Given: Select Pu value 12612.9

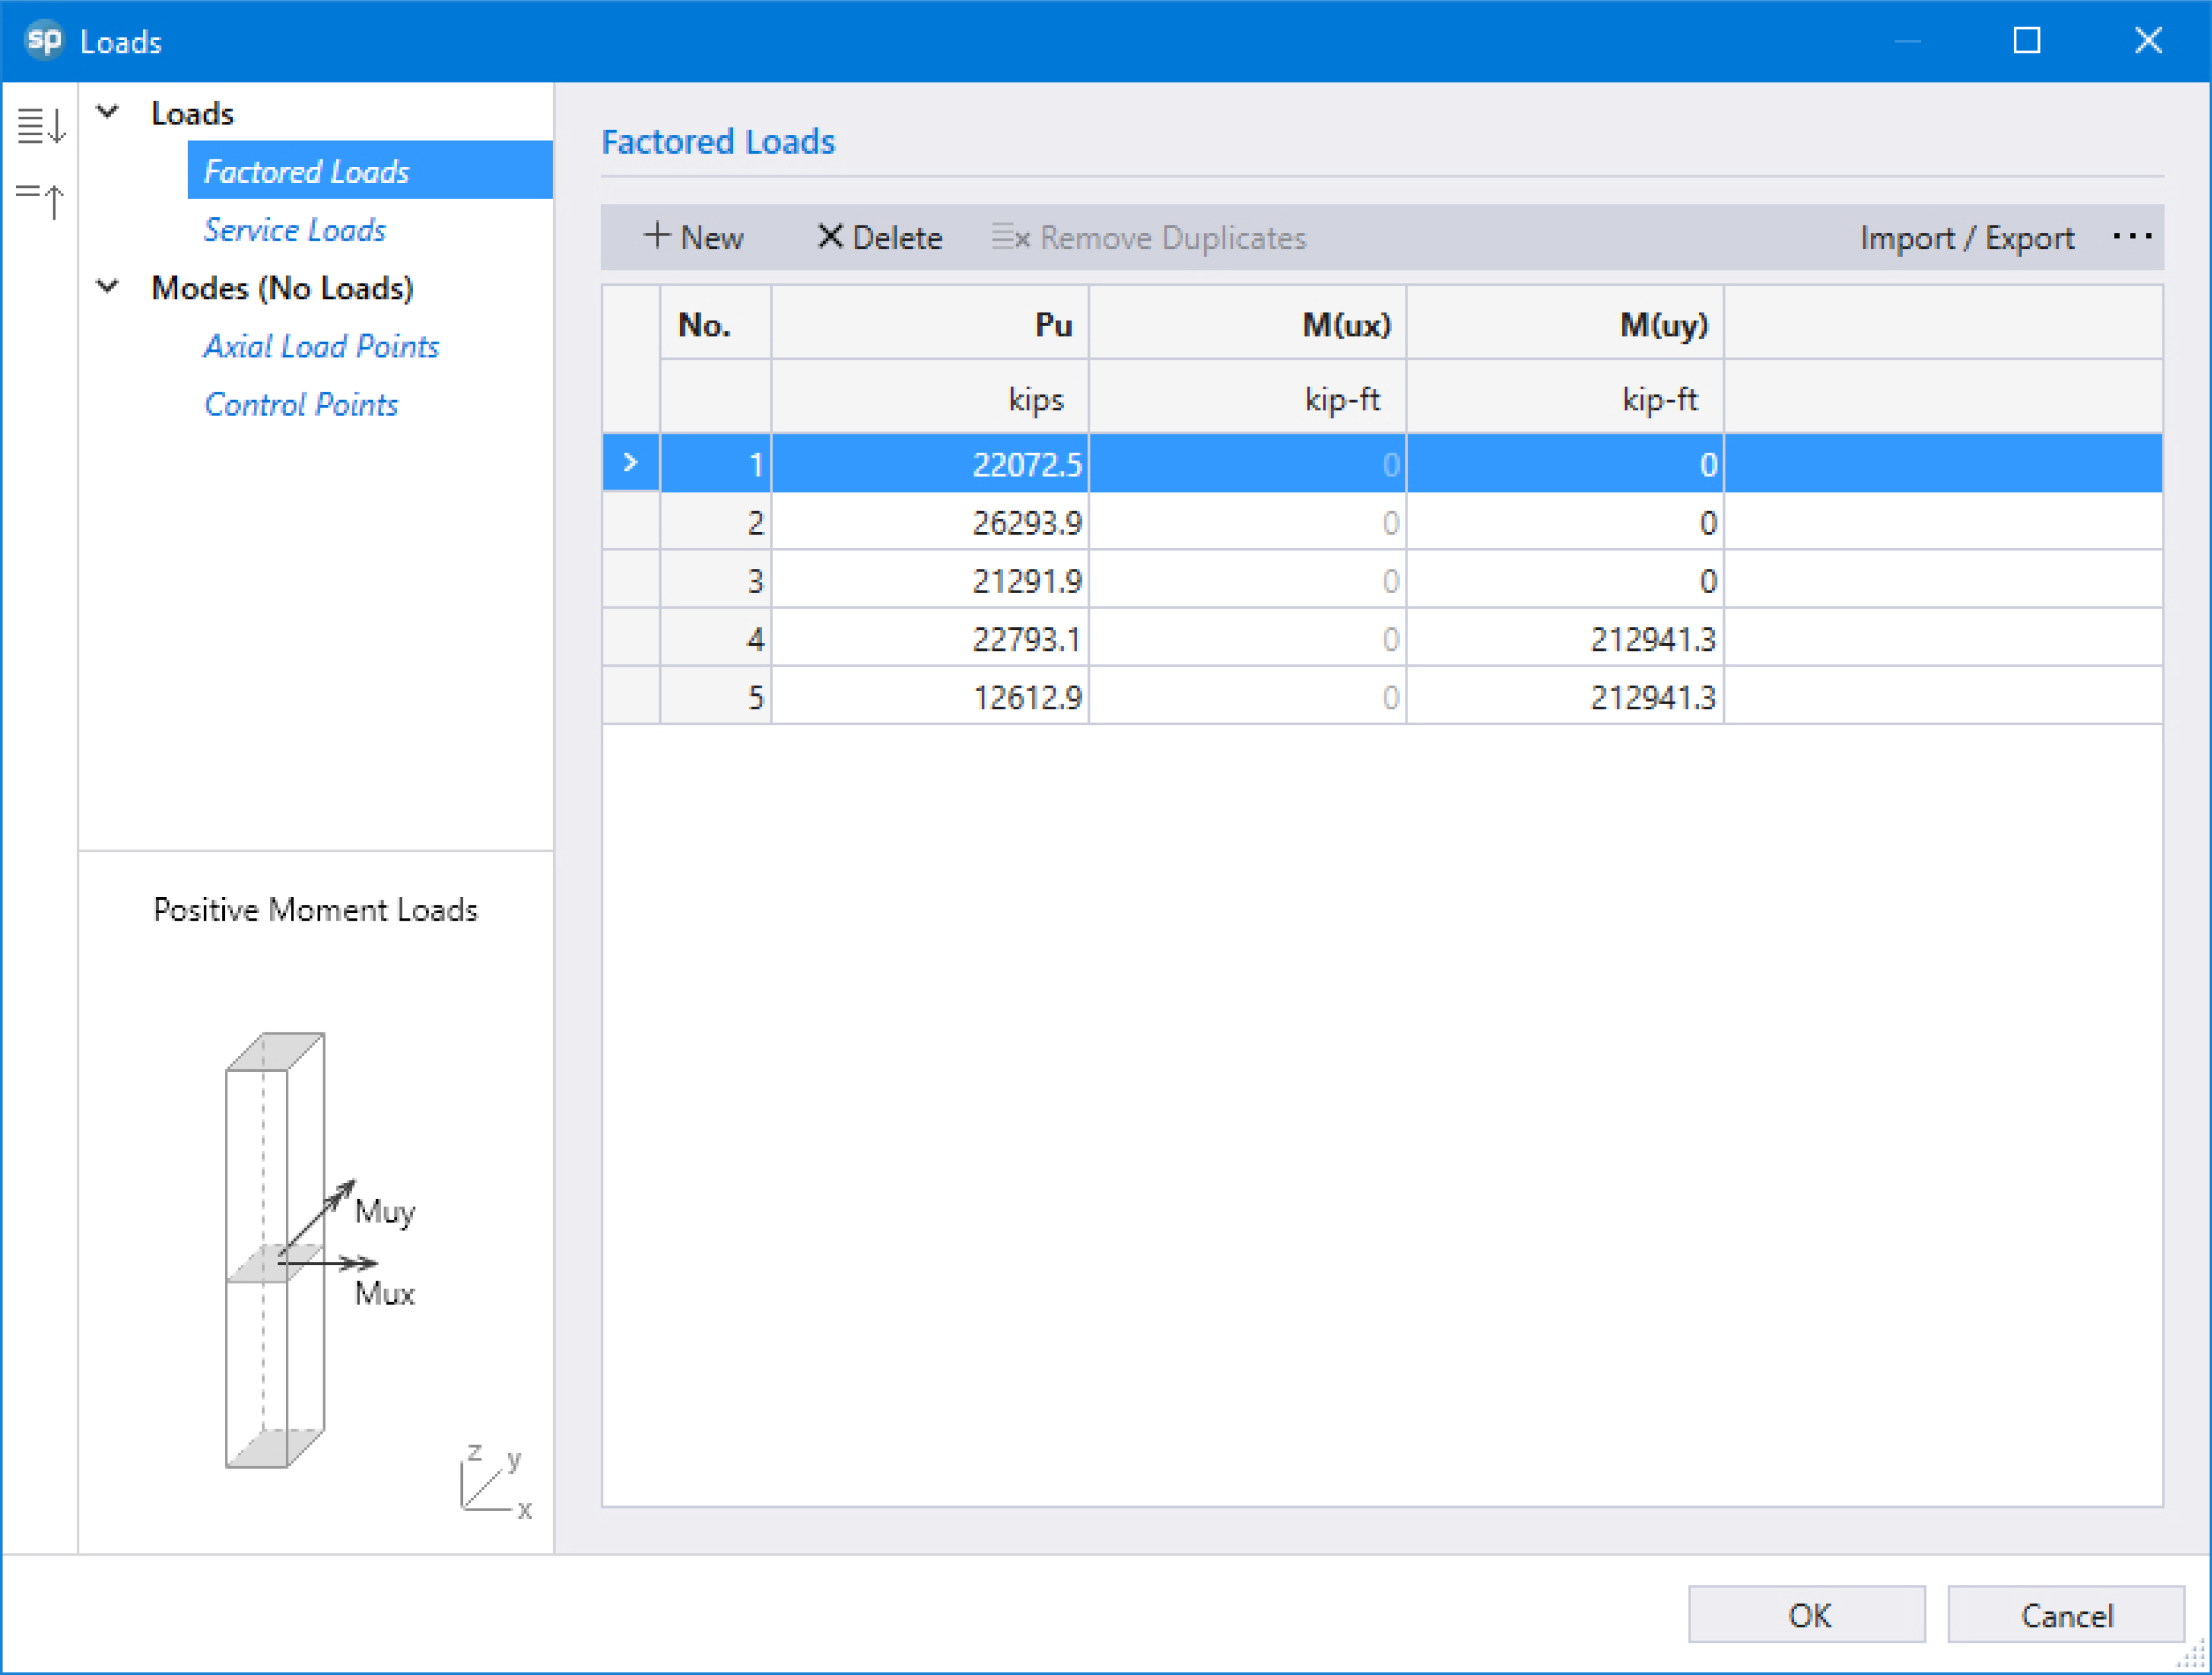Looking at the screenshot, I should (x=930, y=696).
